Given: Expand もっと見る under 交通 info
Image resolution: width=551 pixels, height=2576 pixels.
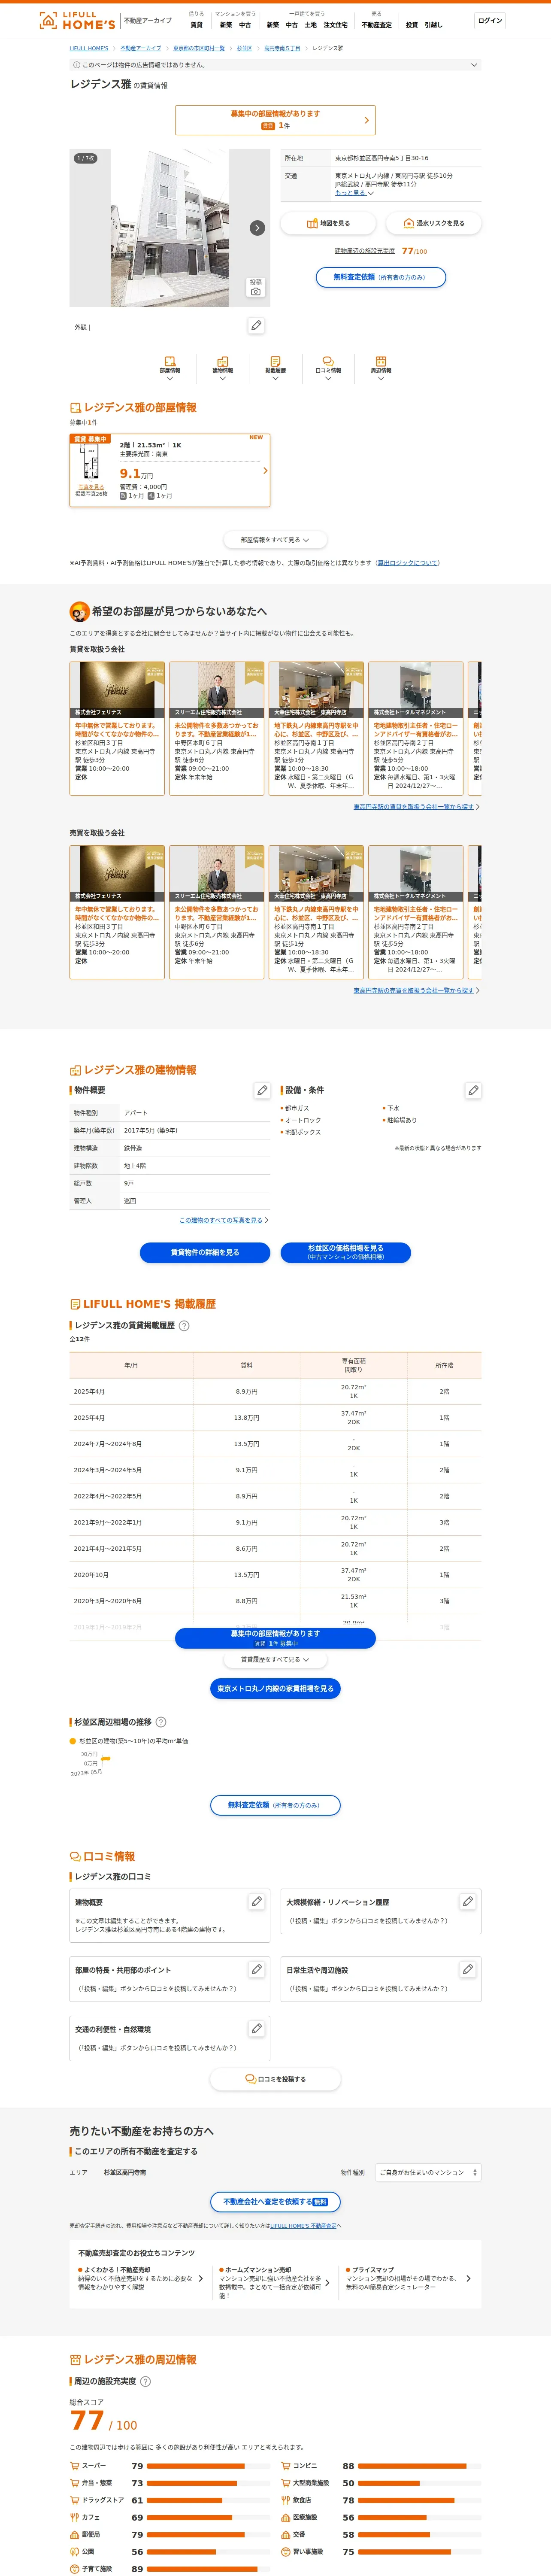Looking at the screenshot, I should (354, 193).
